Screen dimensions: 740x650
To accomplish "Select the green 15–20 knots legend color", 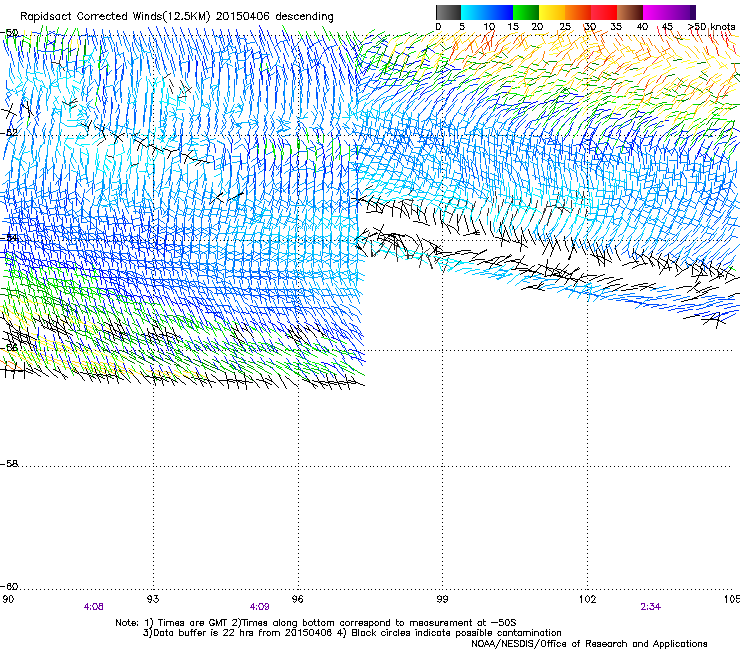I will click(x=526, y=12).
